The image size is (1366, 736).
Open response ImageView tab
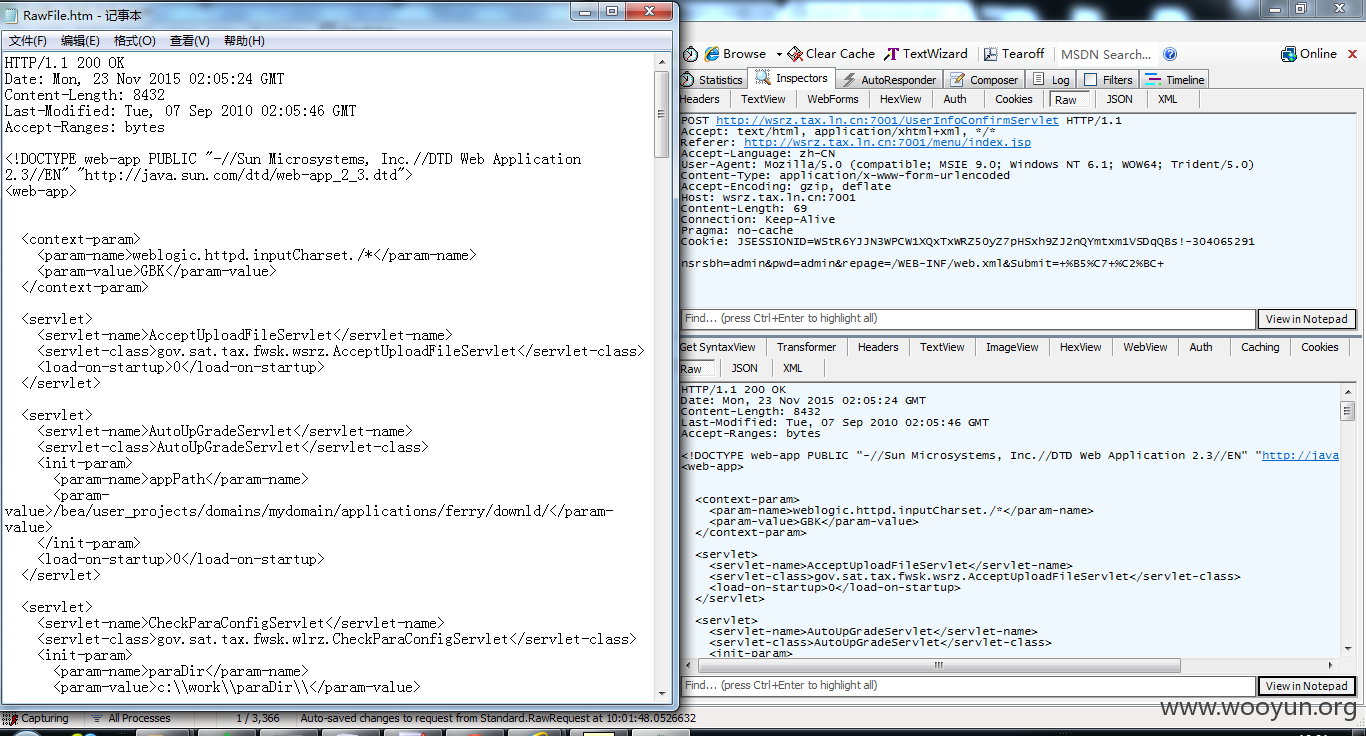(1012, 347)
